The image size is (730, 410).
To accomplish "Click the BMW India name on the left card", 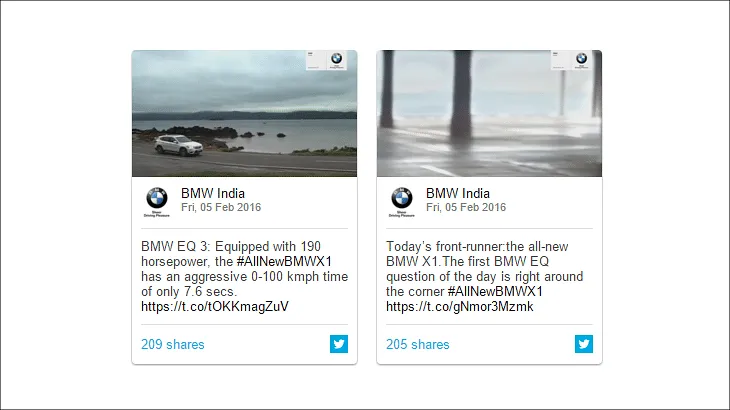I will tap(213, 193).
